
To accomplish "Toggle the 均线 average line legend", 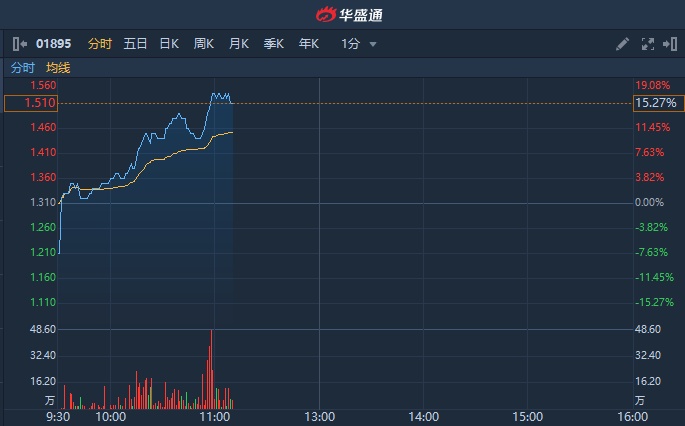I will pos(58,68).
